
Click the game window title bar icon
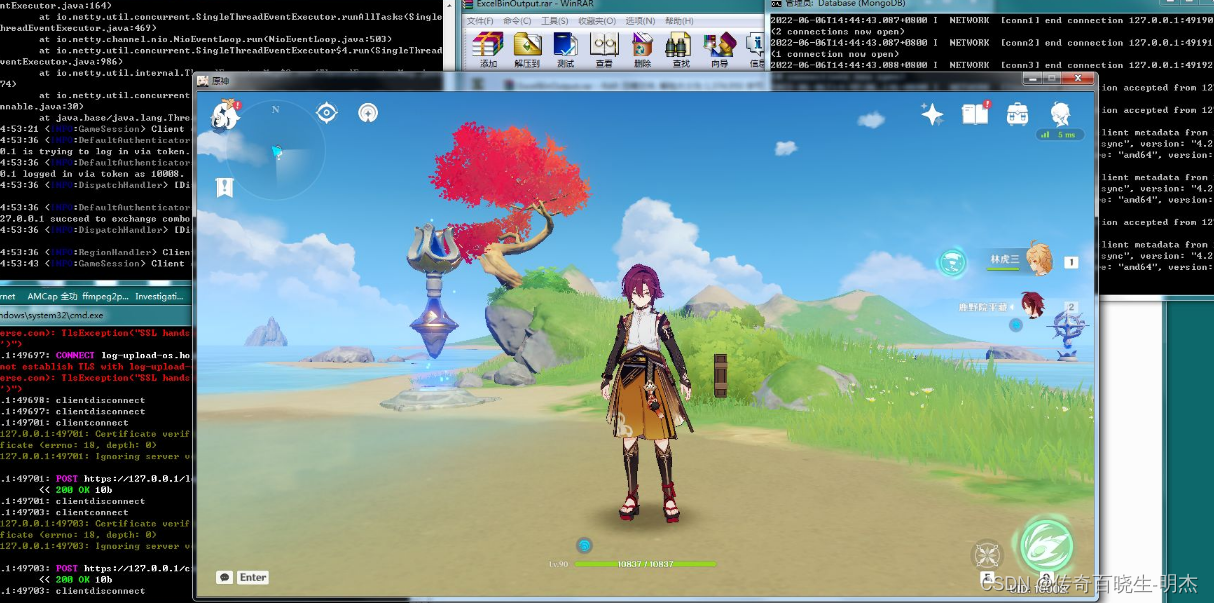pyautogui.click(x=202, y=80)
